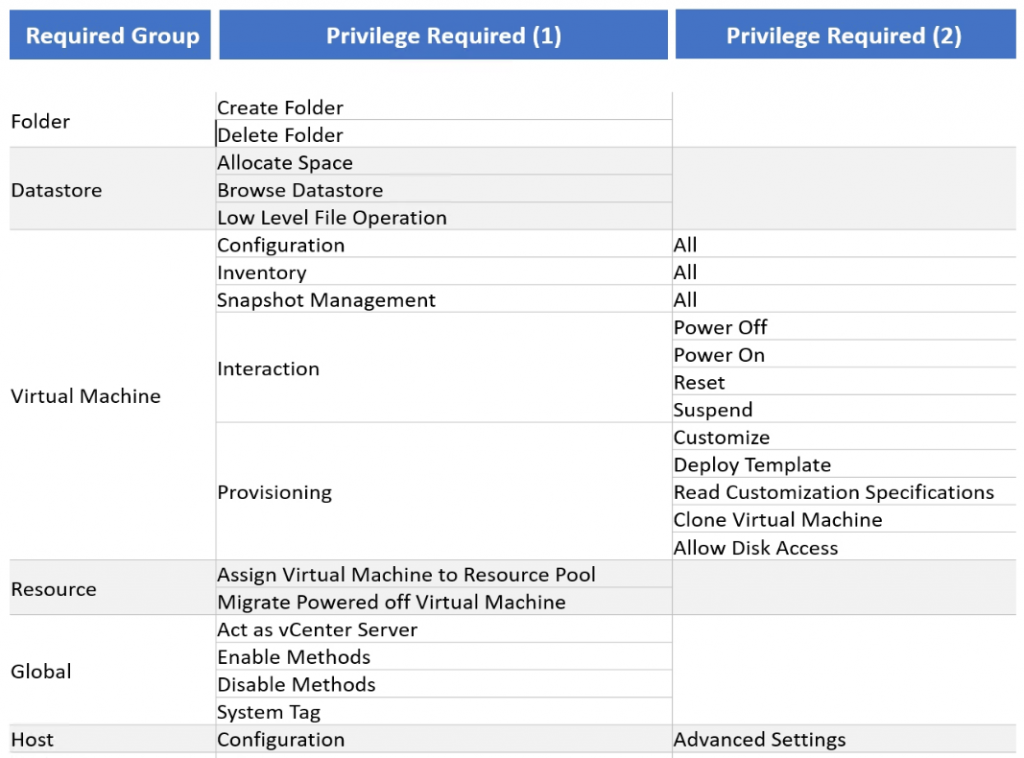Select the Virtual Machine group cell
1024x758 pixels.
point(85,396)
